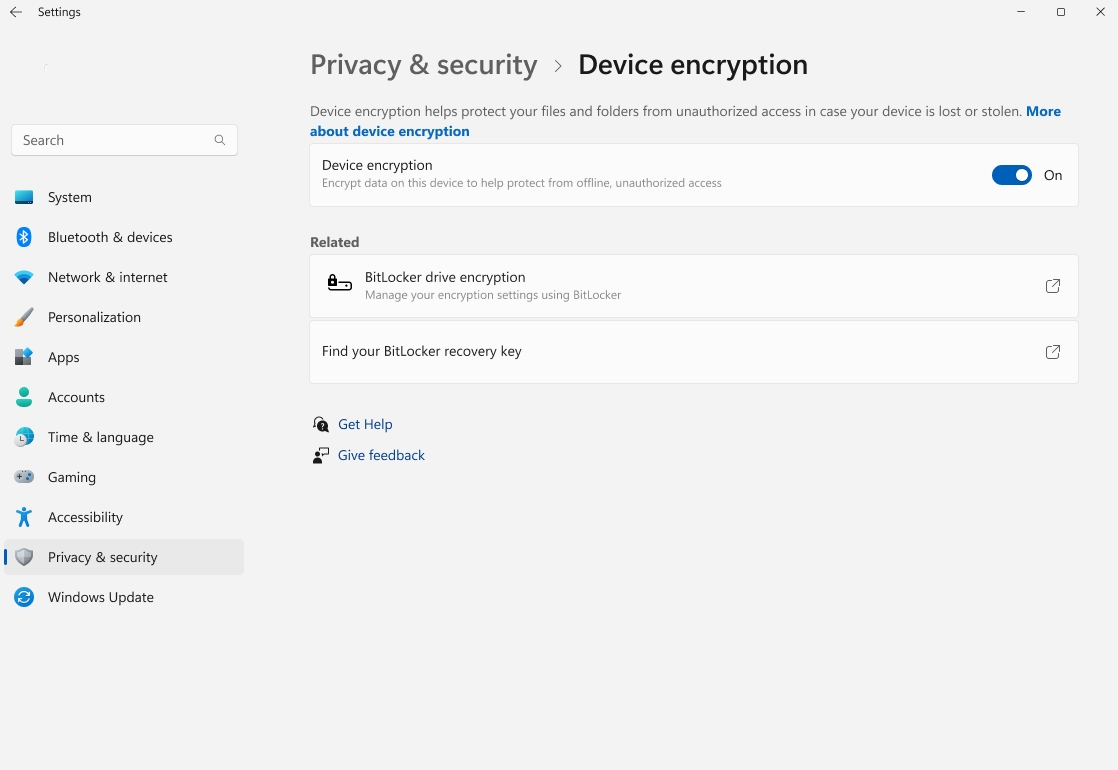Viewport: 1118px width, 770px height.
Task: Navigate back using the Privacy & security breadcrumb
Action: pos(423,64)
